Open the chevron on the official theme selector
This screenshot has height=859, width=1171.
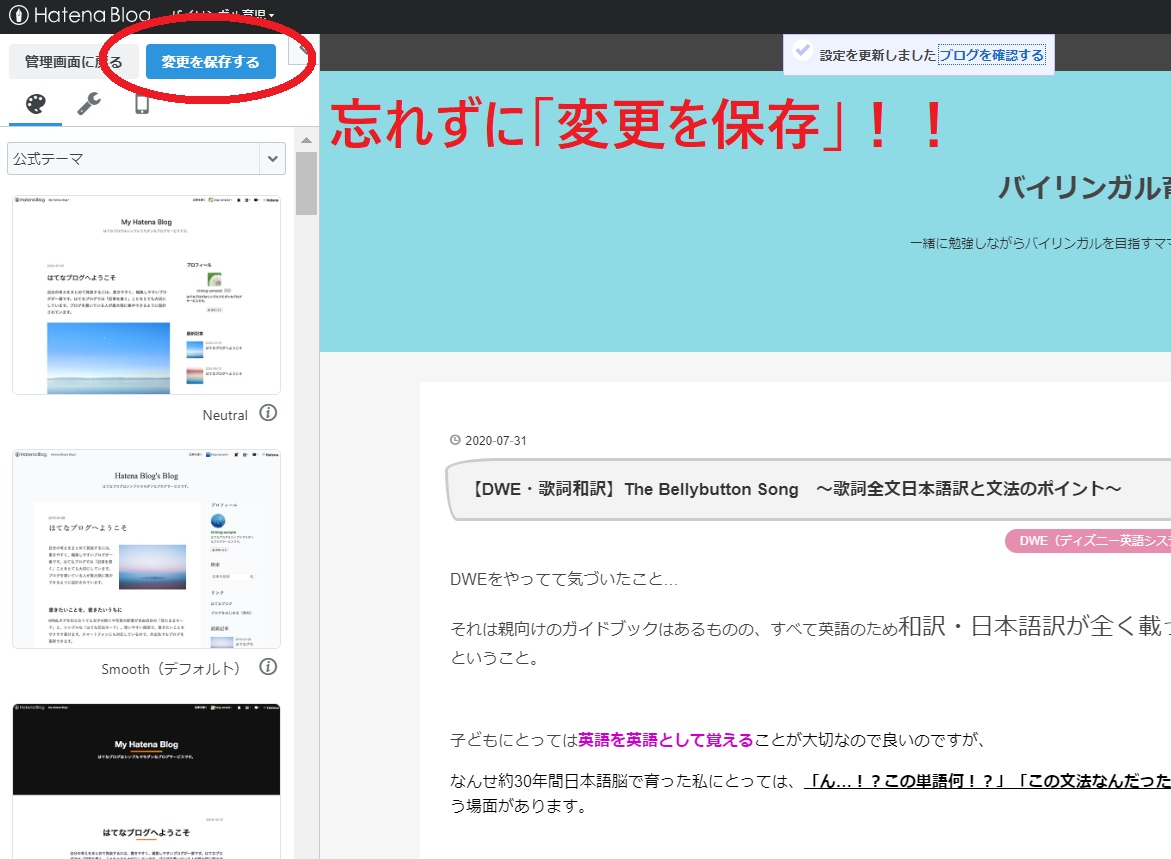[x=271, y=158]
